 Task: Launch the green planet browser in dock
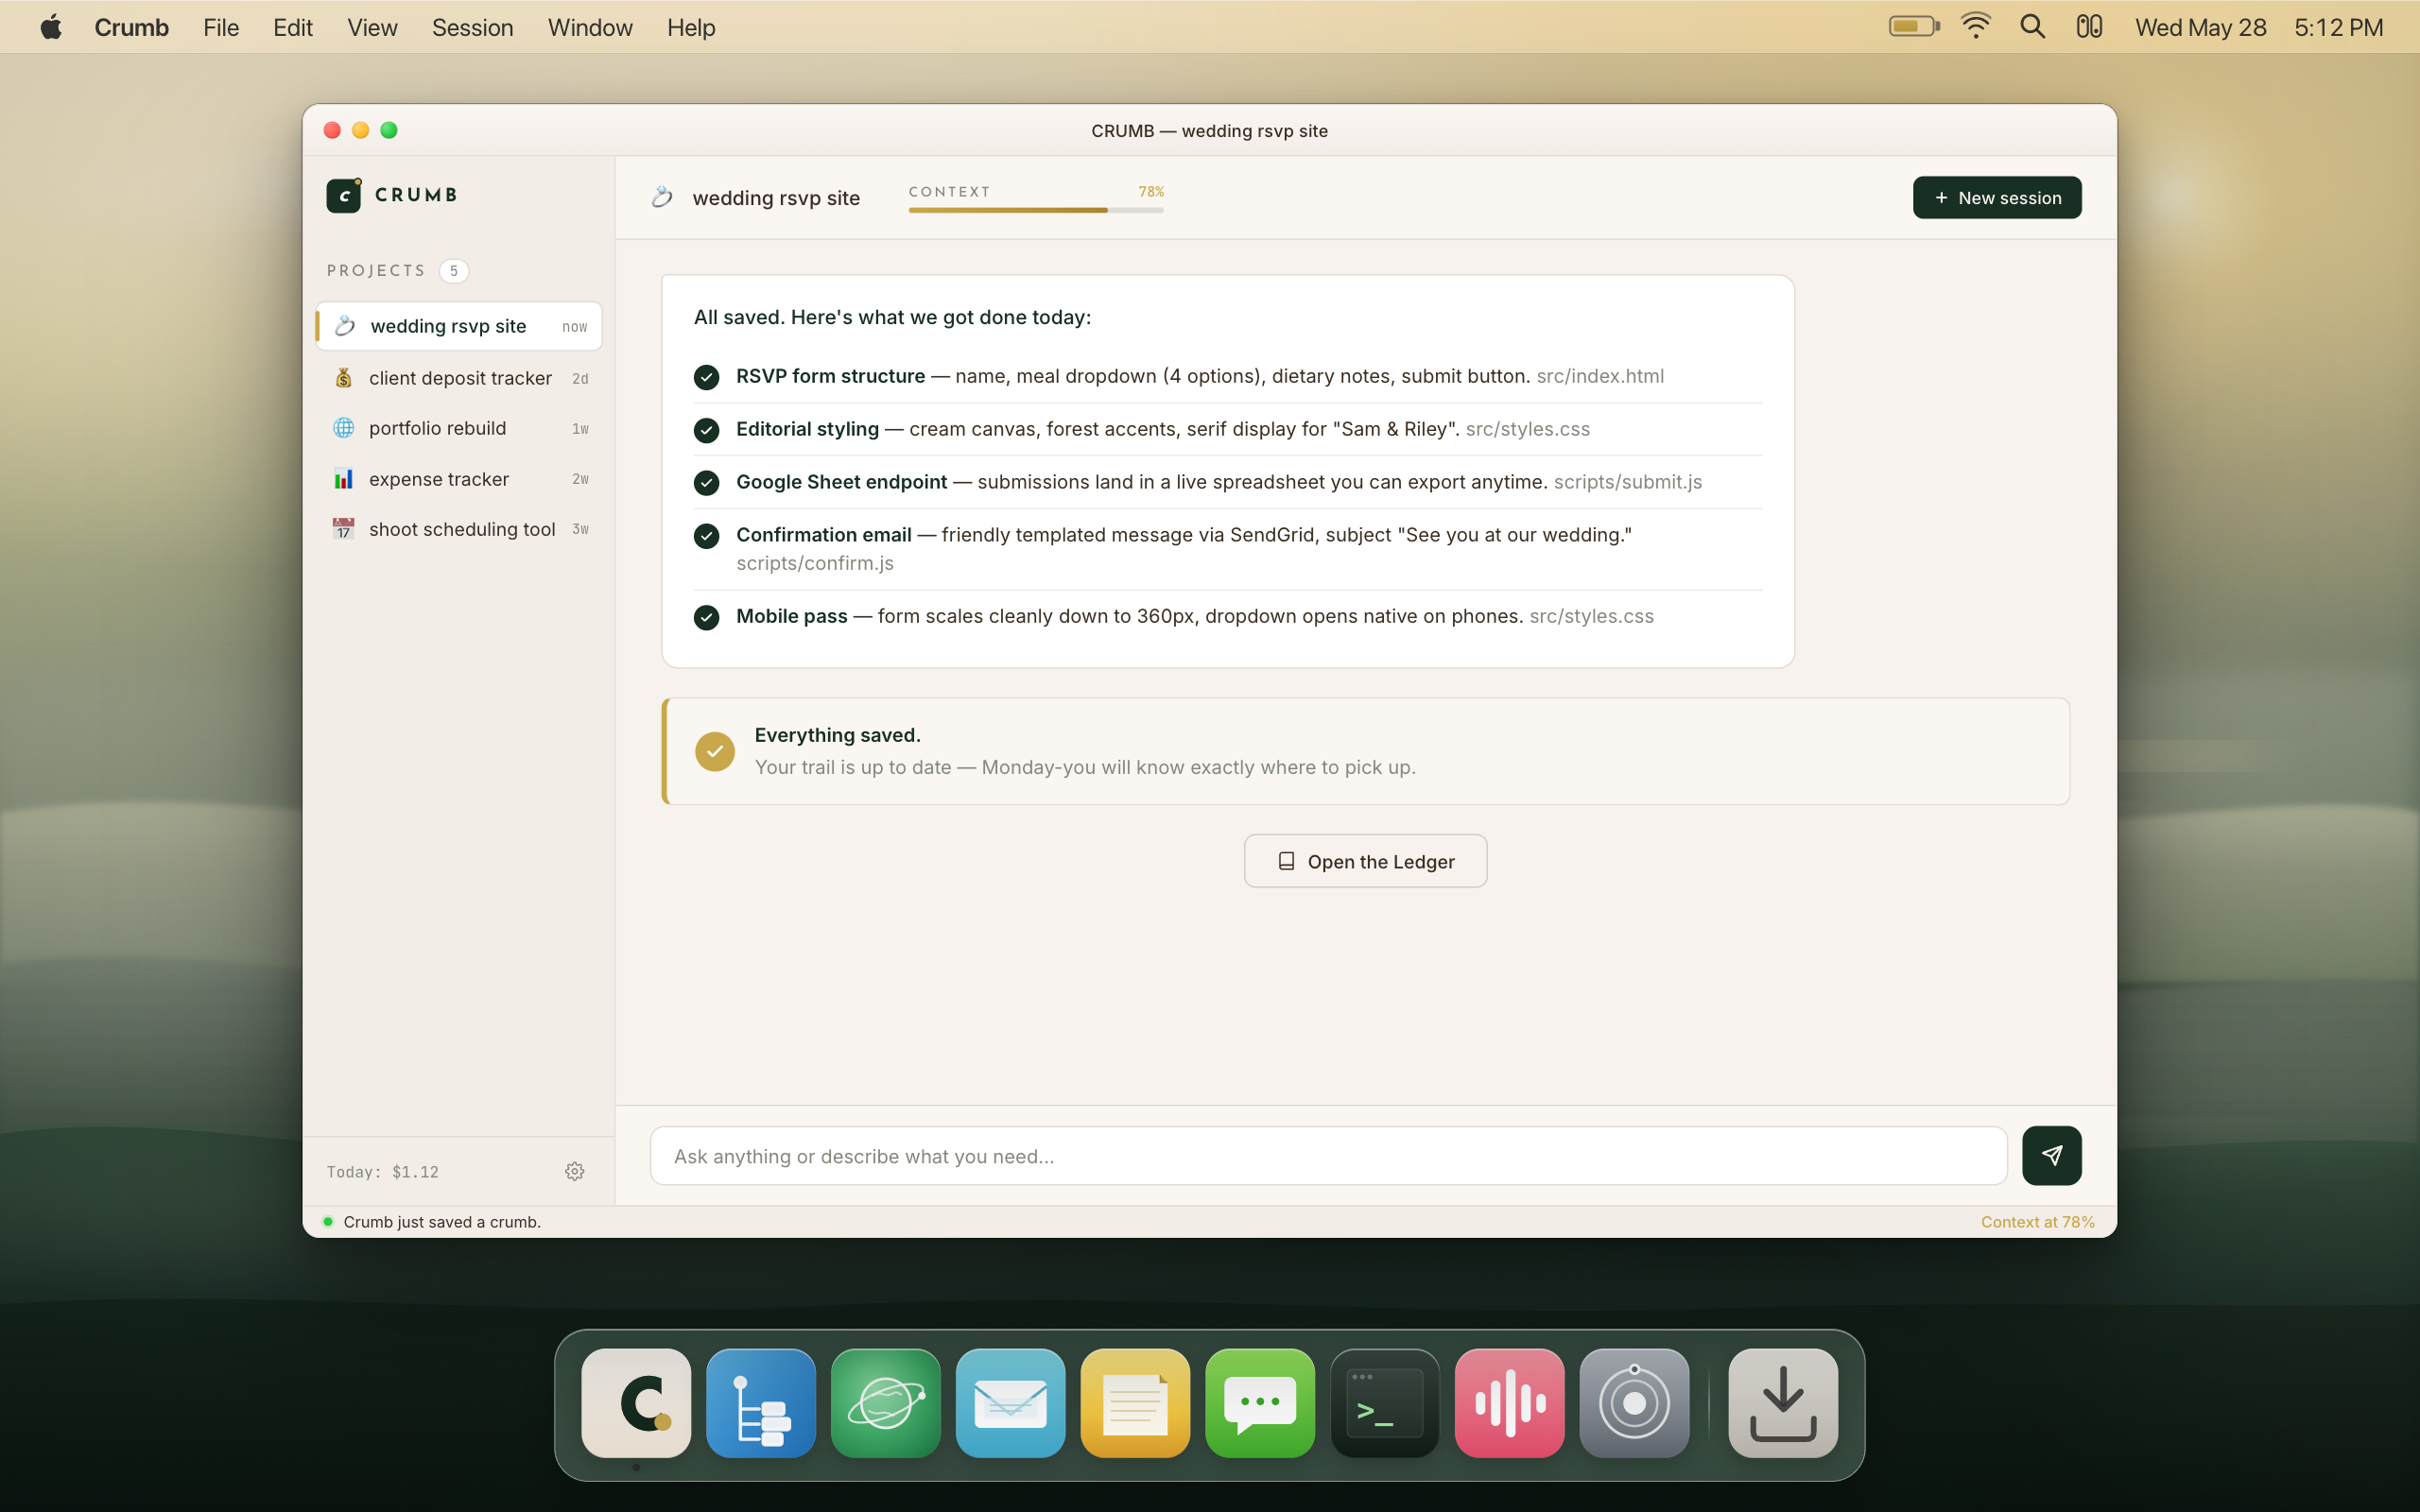[x=886, y=1403]
